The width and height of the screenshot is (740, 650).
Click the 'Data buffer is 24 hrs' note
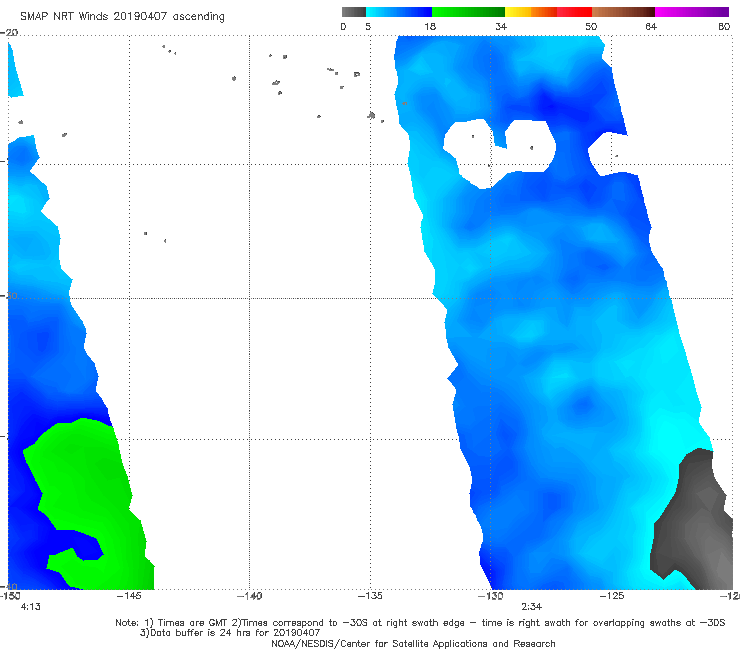point(230,633)
